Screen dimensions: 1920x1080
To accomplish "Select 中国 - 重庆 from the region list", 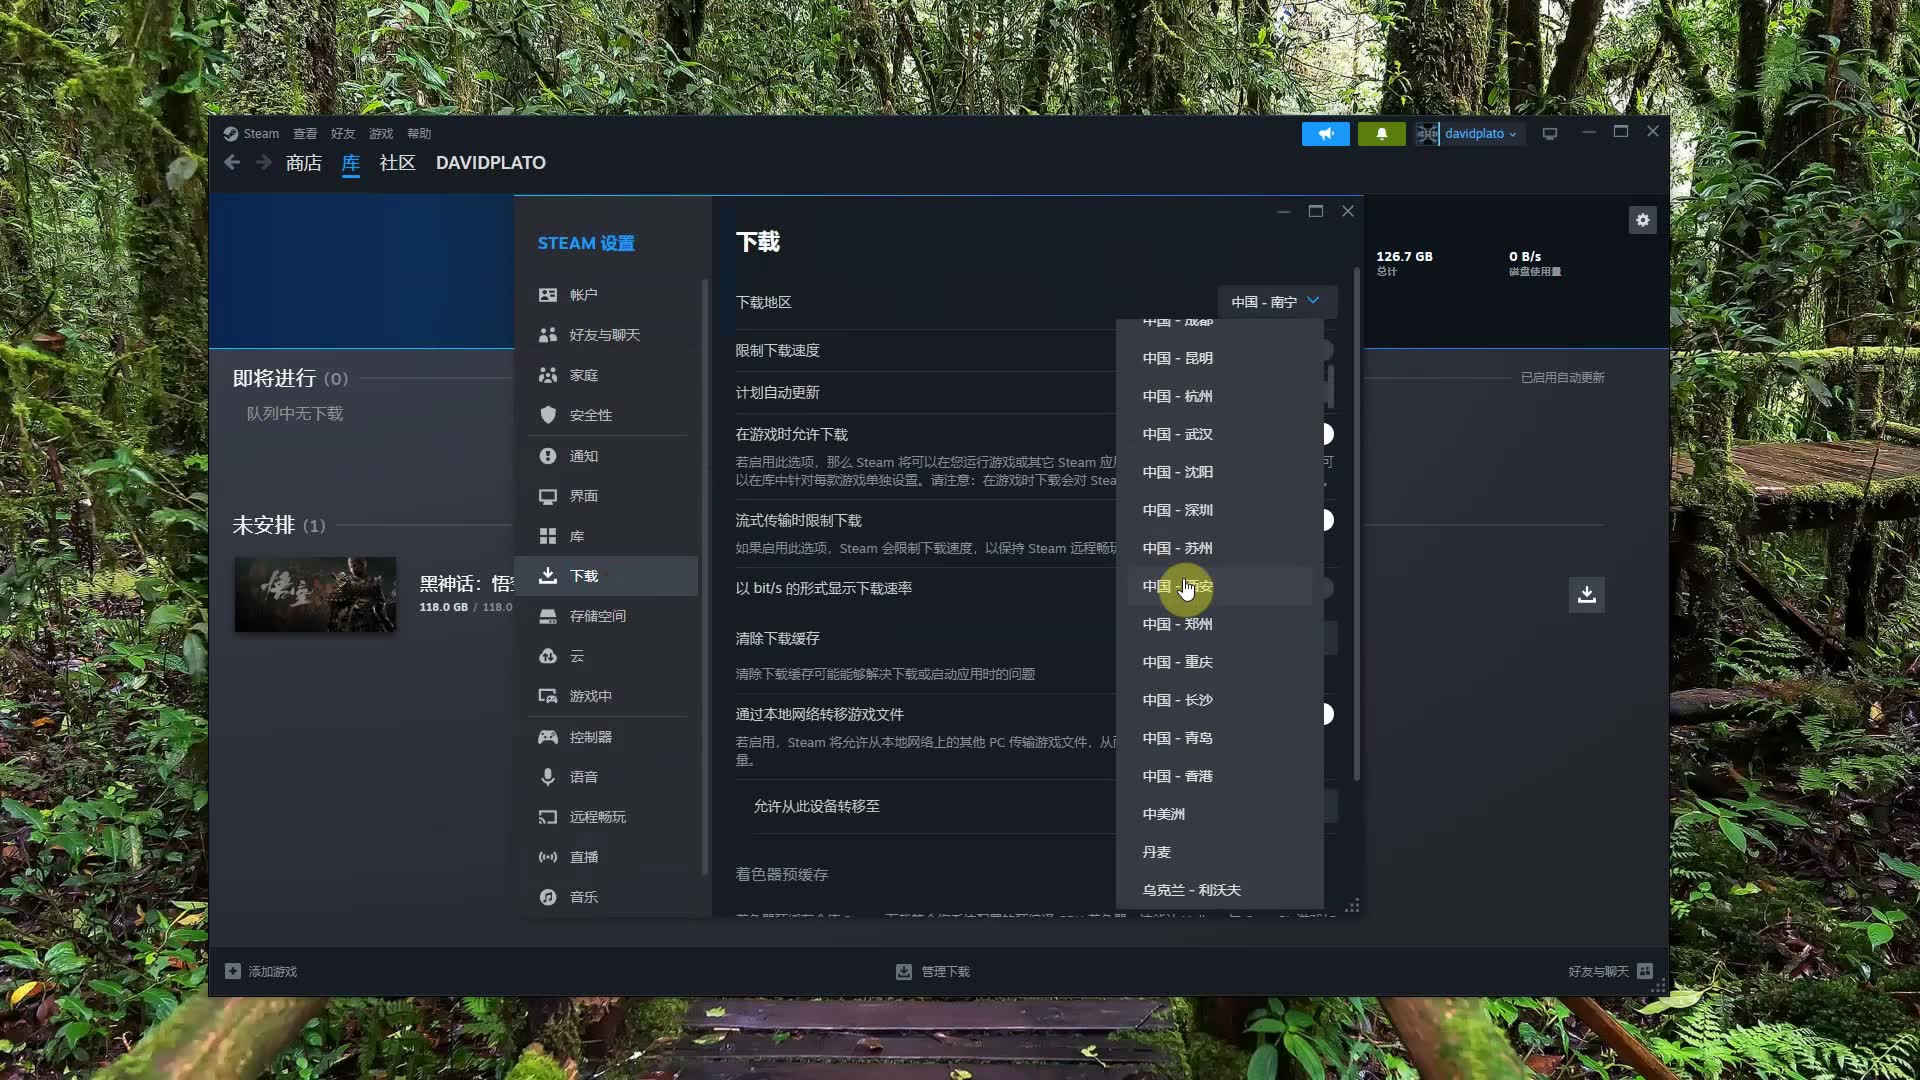I will point(1220,662).
